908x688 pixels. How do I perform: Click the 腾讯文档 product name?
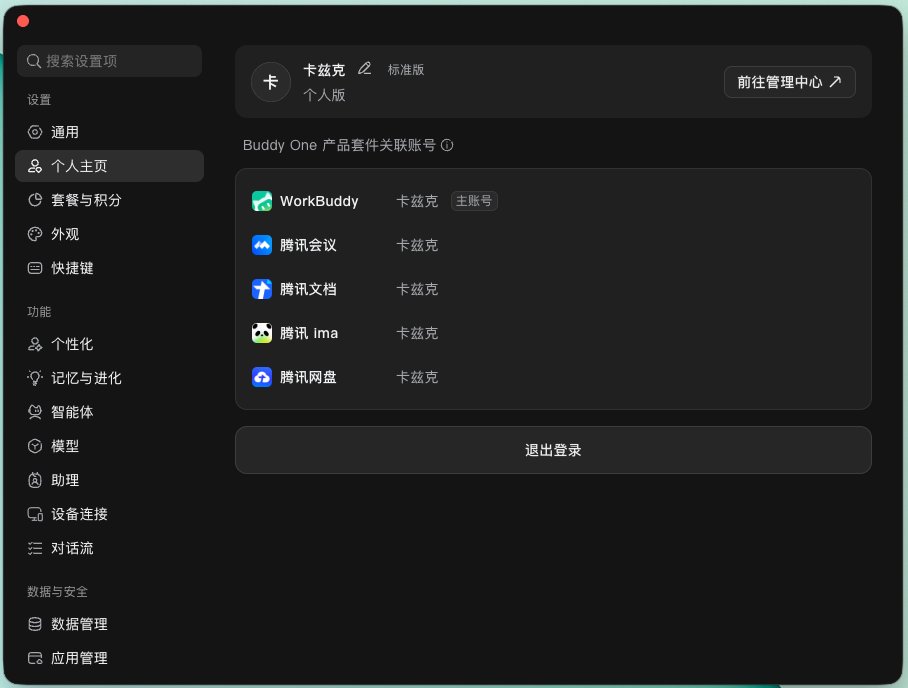(308, 289)
